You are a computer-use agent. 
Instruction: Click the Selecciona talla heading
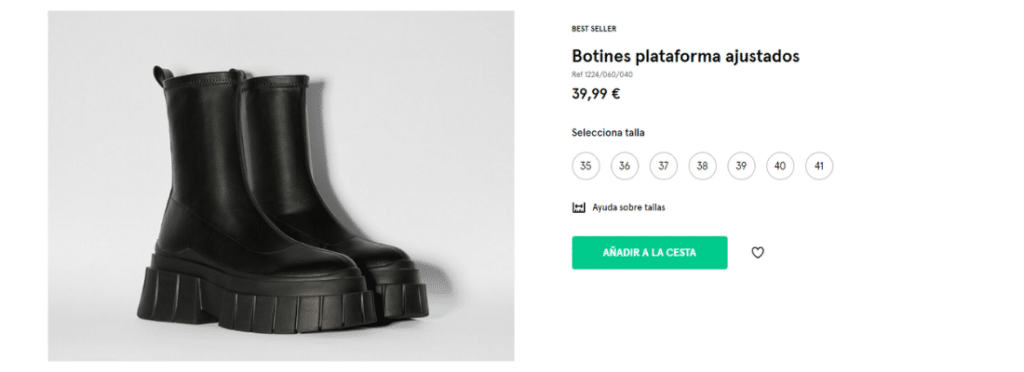tap(608, 132)
